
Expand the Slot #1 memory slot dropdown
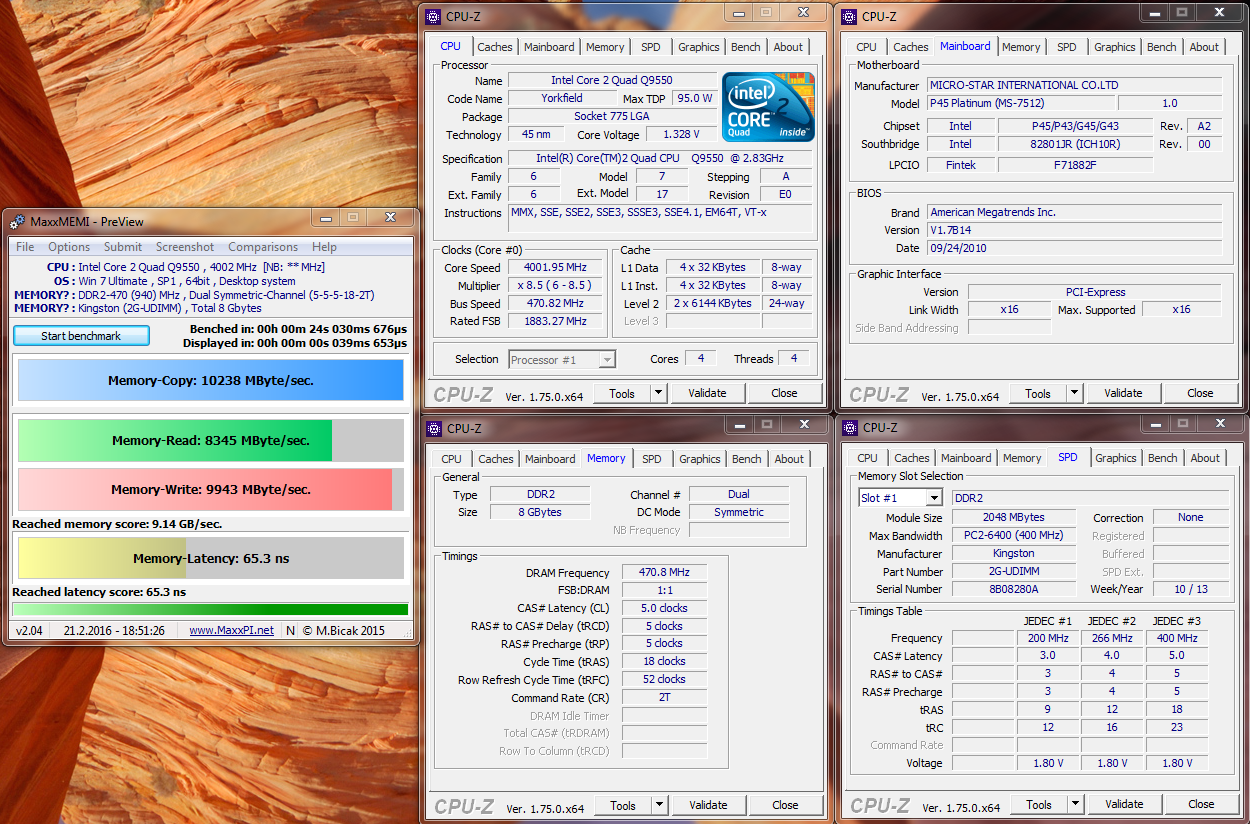point(933,498)
